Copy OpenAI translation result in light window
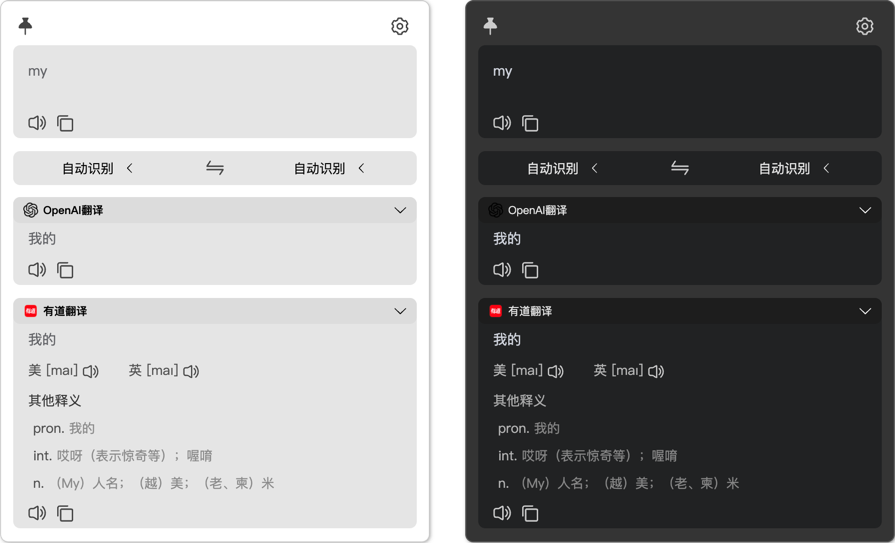 point(65,270)
